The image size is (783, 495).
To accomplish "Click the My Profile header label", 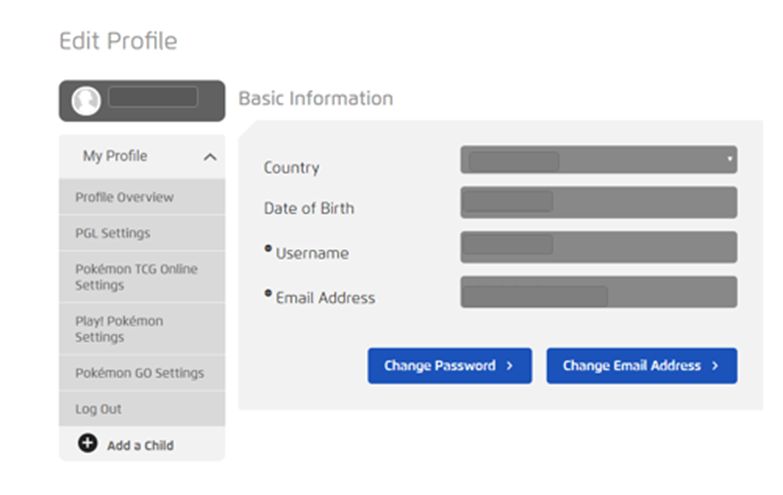I will [x=115, y=156].
